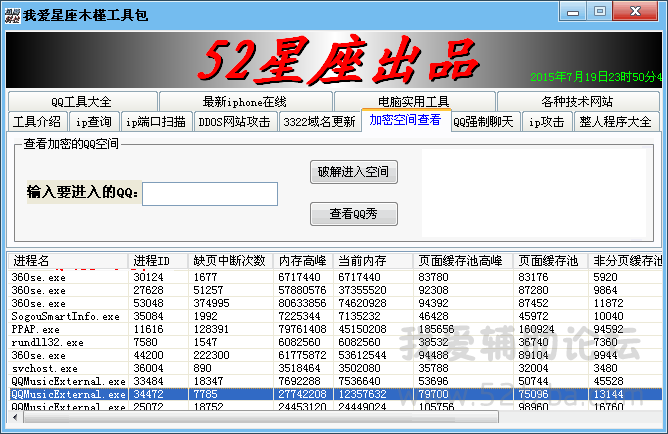Image resolution: width=668 pixels, height=434 pixels.
Task: Select the rundll32.exe process row
Action: (x=335, y=342)
